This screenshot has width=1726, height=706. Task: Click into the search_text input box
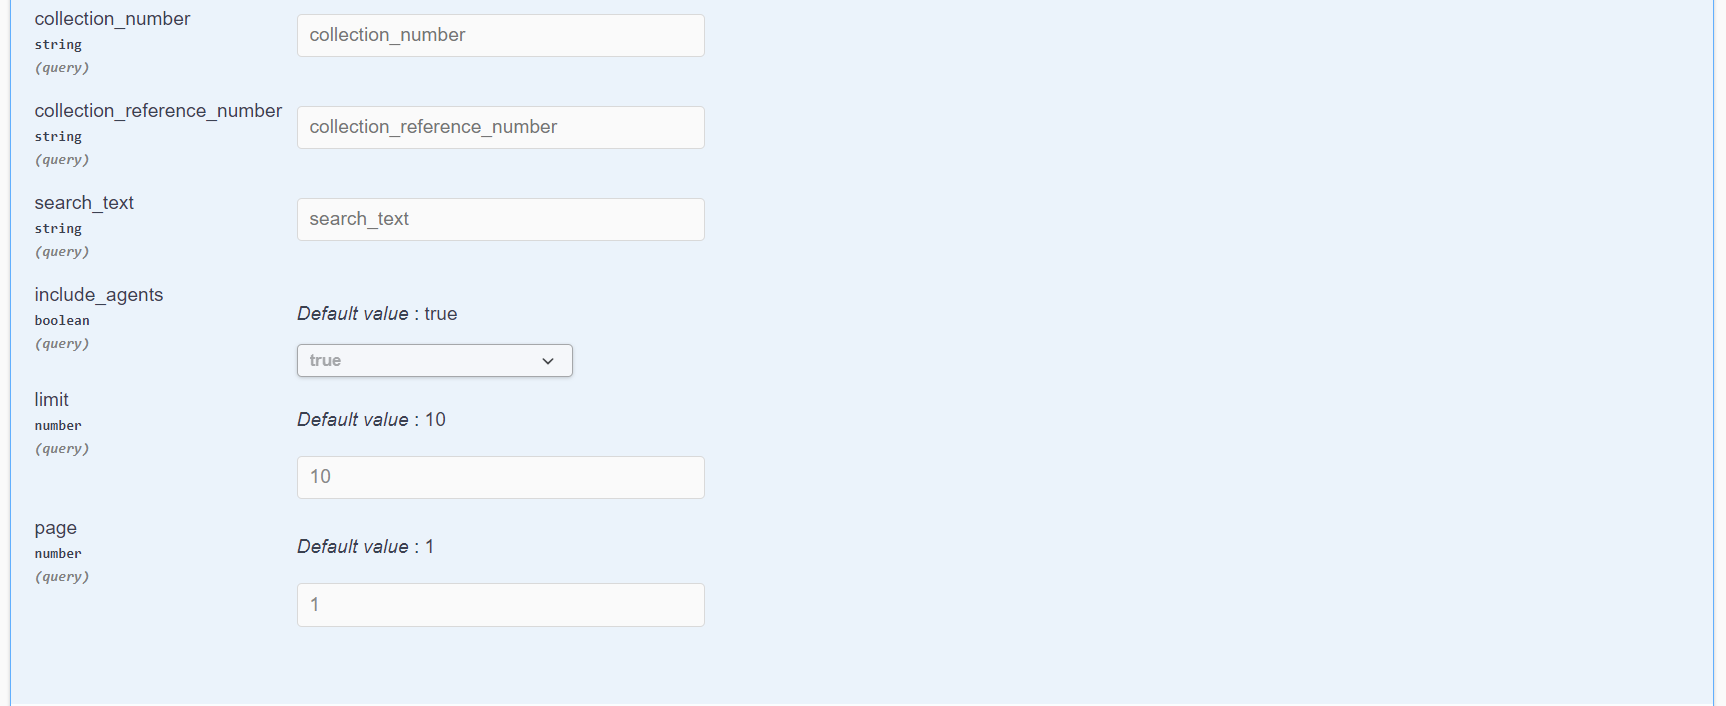coord(501,219)
